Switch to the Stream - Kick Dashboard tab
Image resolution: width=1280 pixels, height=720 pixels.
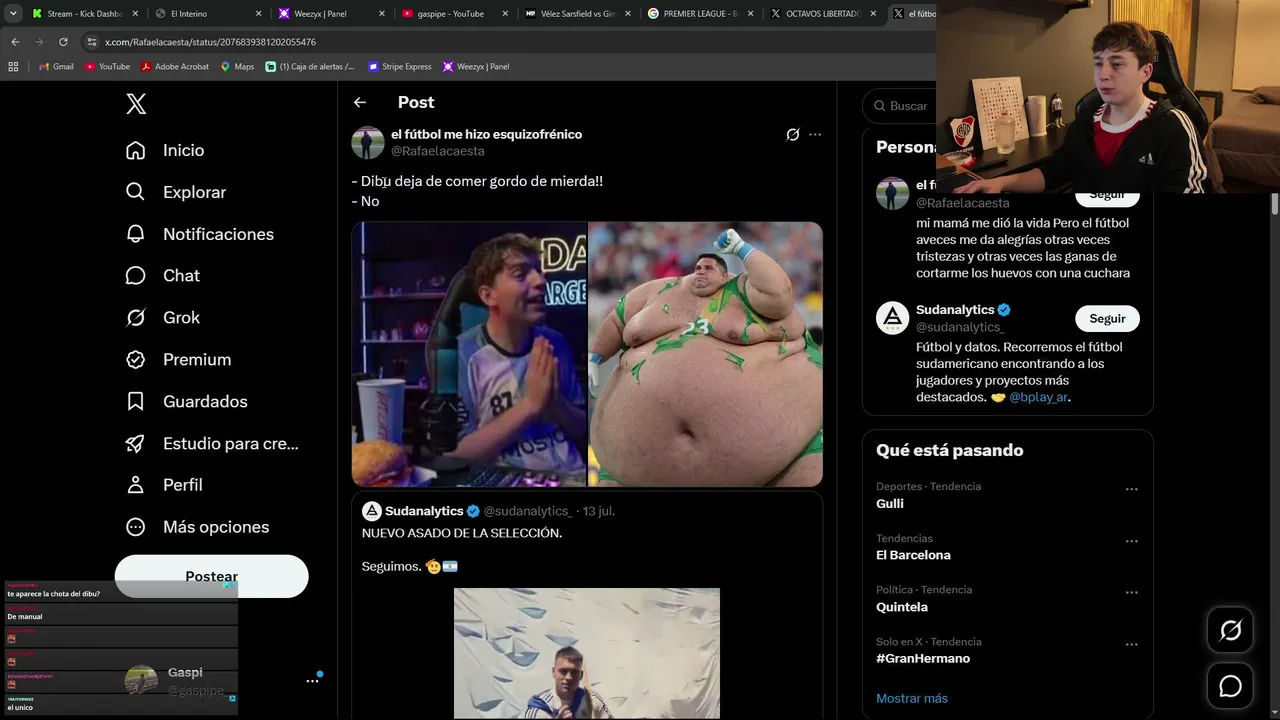[x=85, y=14]
